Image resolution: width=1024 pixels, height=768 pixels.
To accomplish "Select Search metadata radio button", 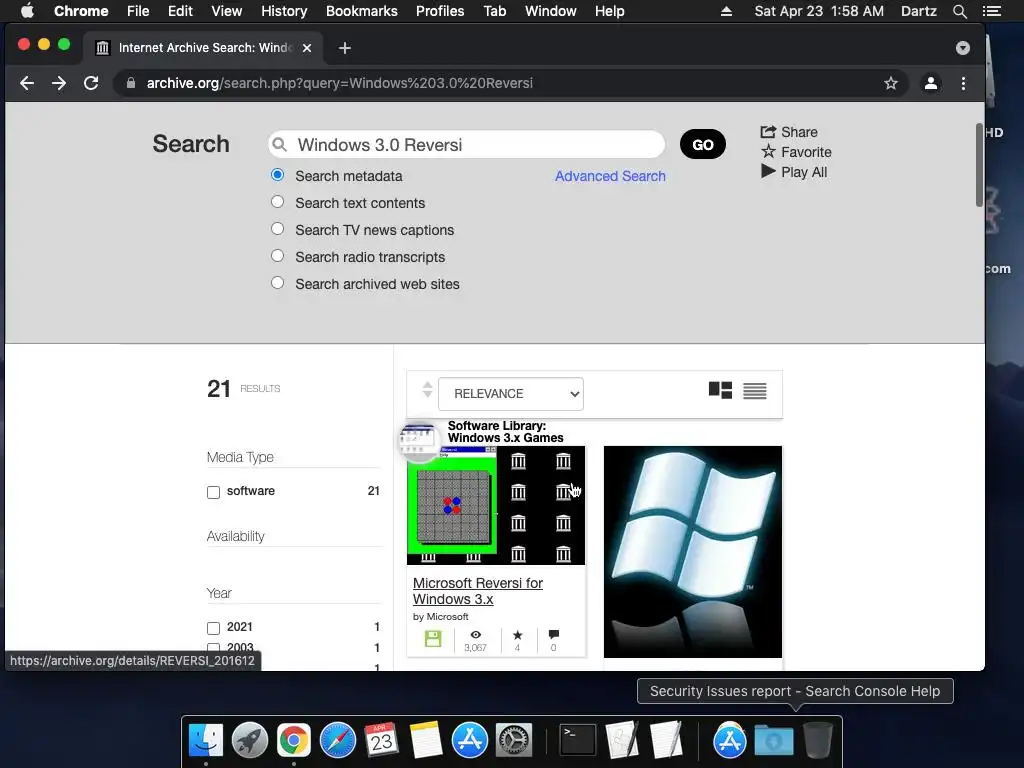I will 278,175.
